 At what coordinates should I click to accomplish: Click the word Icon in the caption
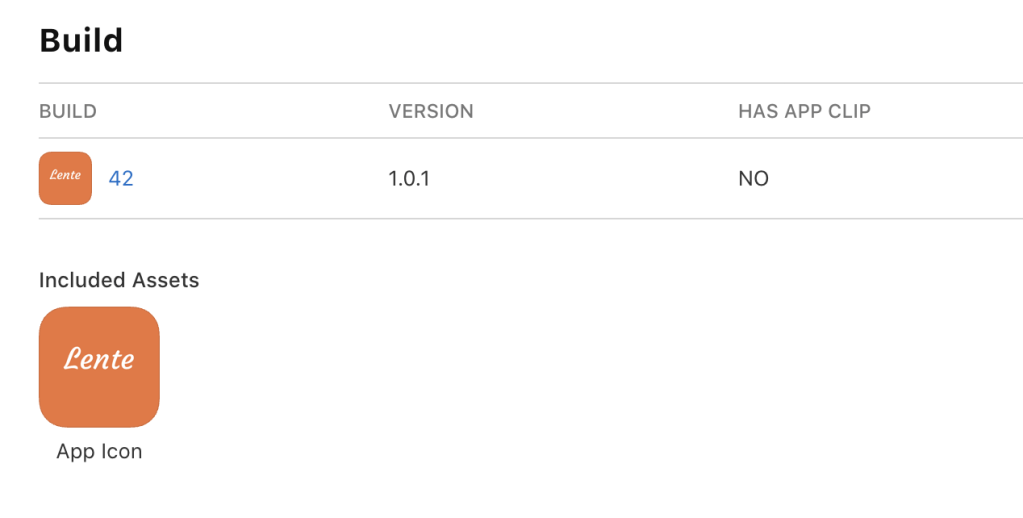click(x=122, y=451)
